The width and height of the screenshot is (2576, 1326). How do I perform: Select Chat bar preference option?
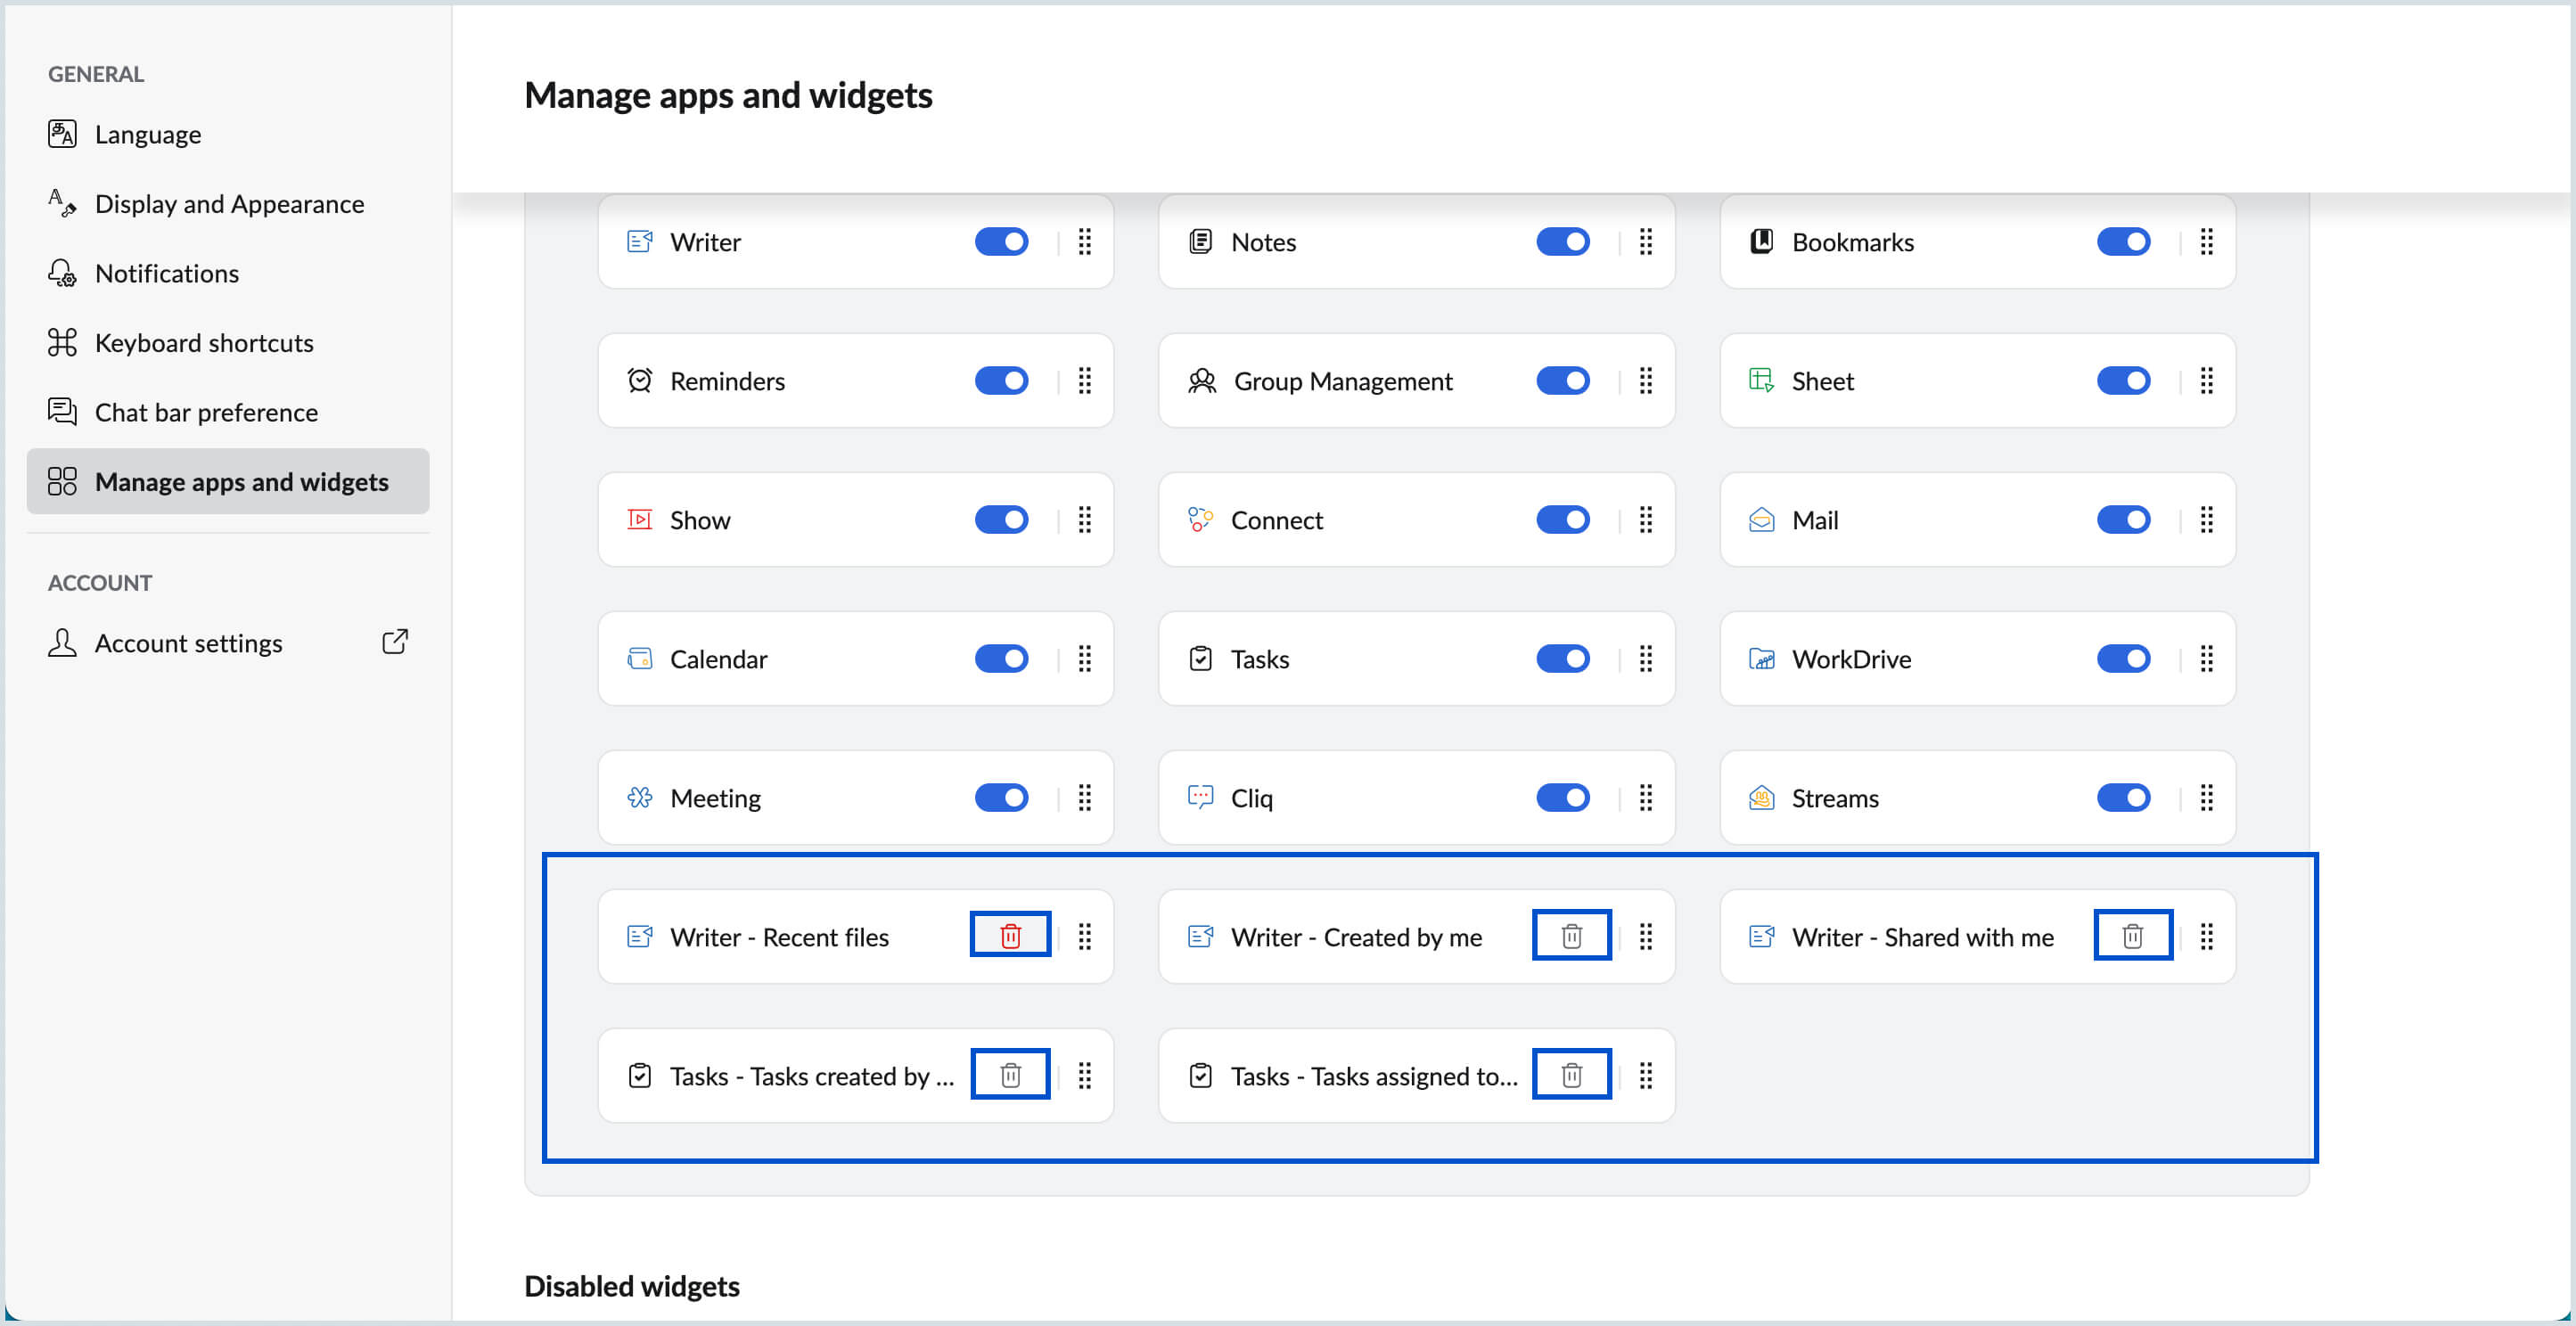tap(206, 413)
